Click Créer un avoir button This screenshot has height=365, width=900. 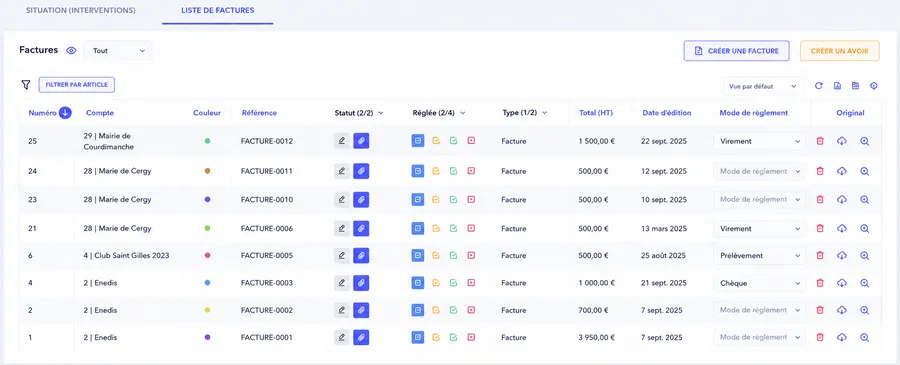tap(840, 51)
